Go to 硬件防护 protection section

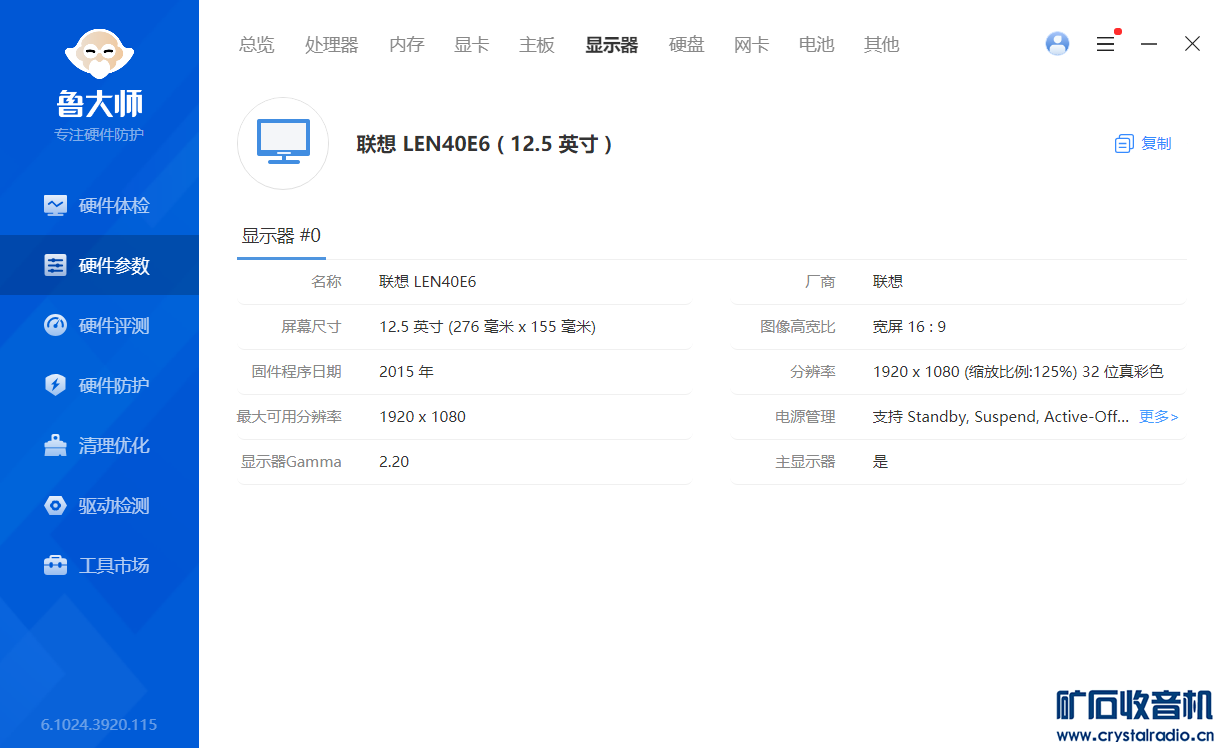click(x=99, y=385)
